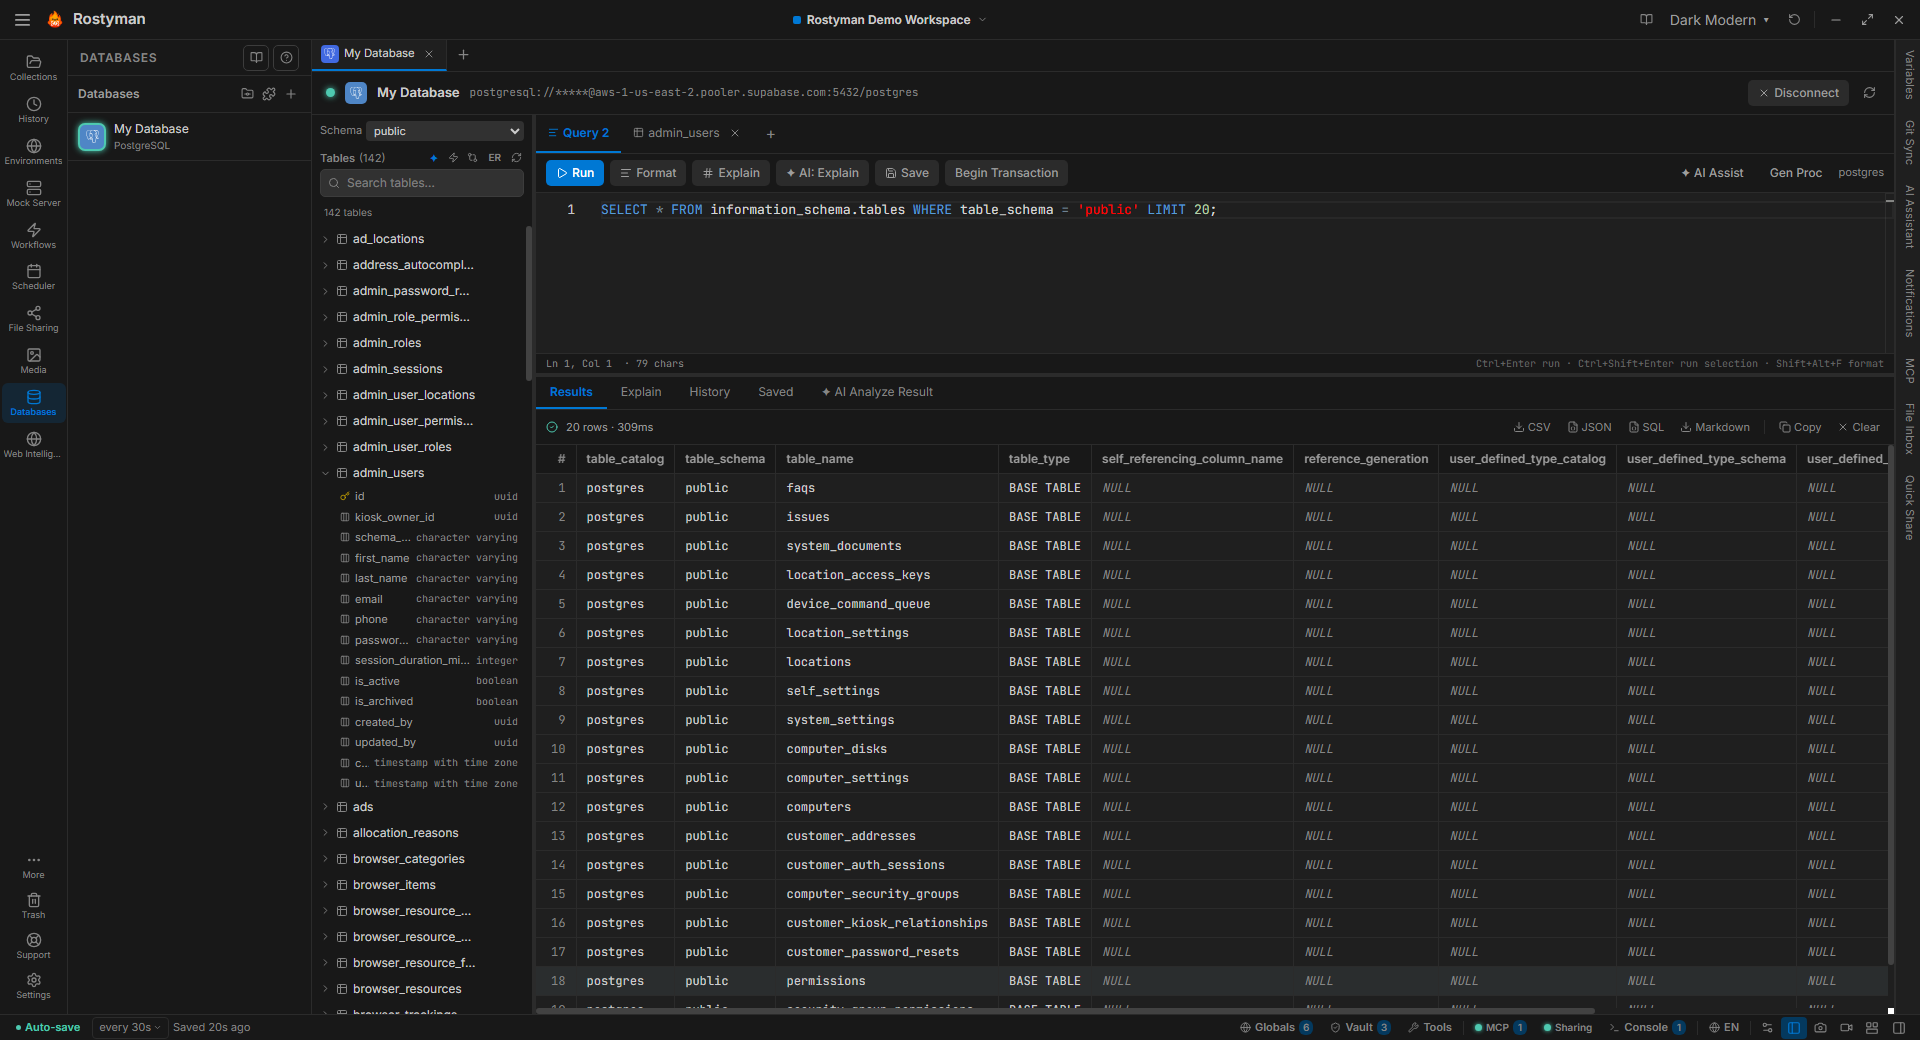Click the AI sparkle icon beside Tables
The height and width of the screenshot is (1040, 1920).
point(433,158)
